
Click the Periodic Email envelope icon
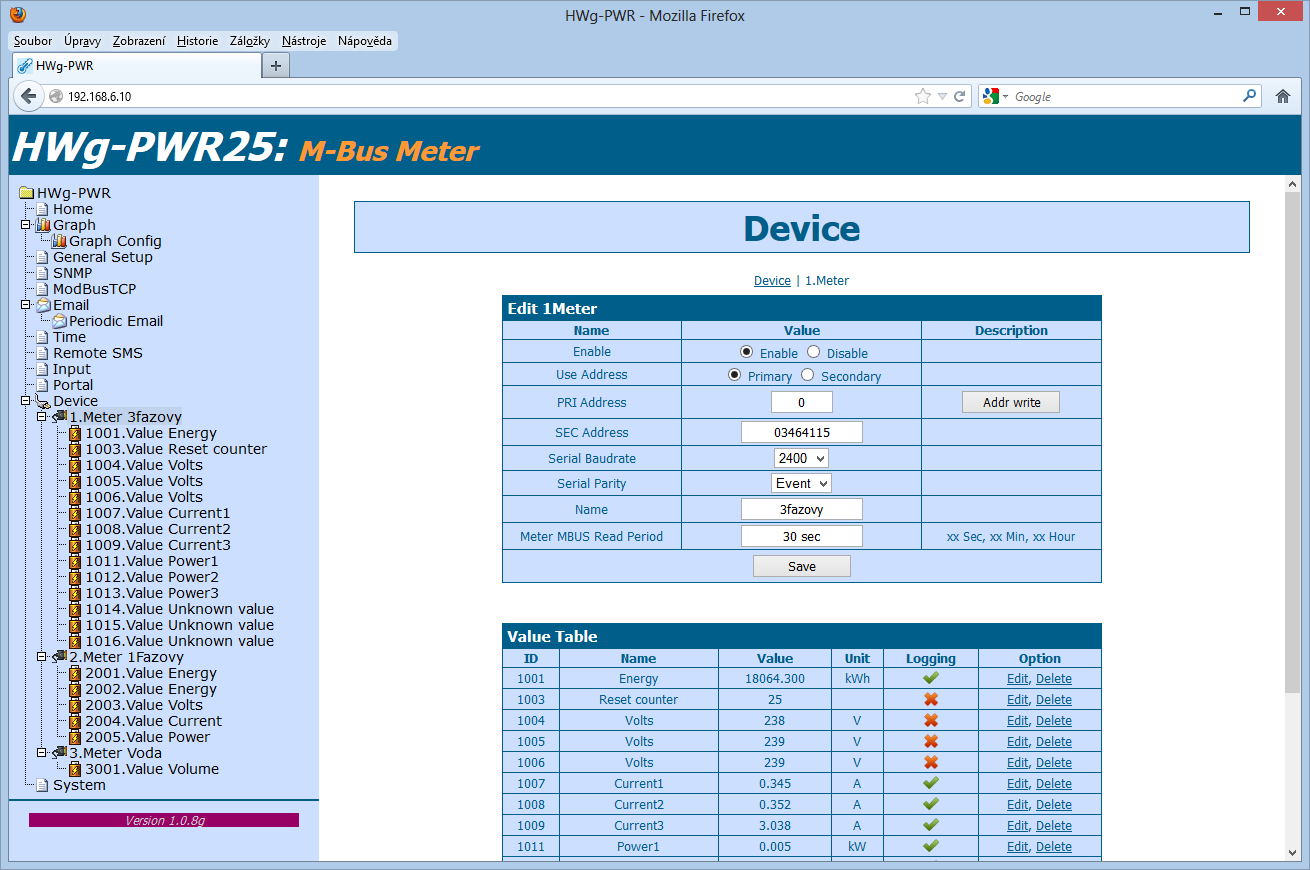[59, 321]
